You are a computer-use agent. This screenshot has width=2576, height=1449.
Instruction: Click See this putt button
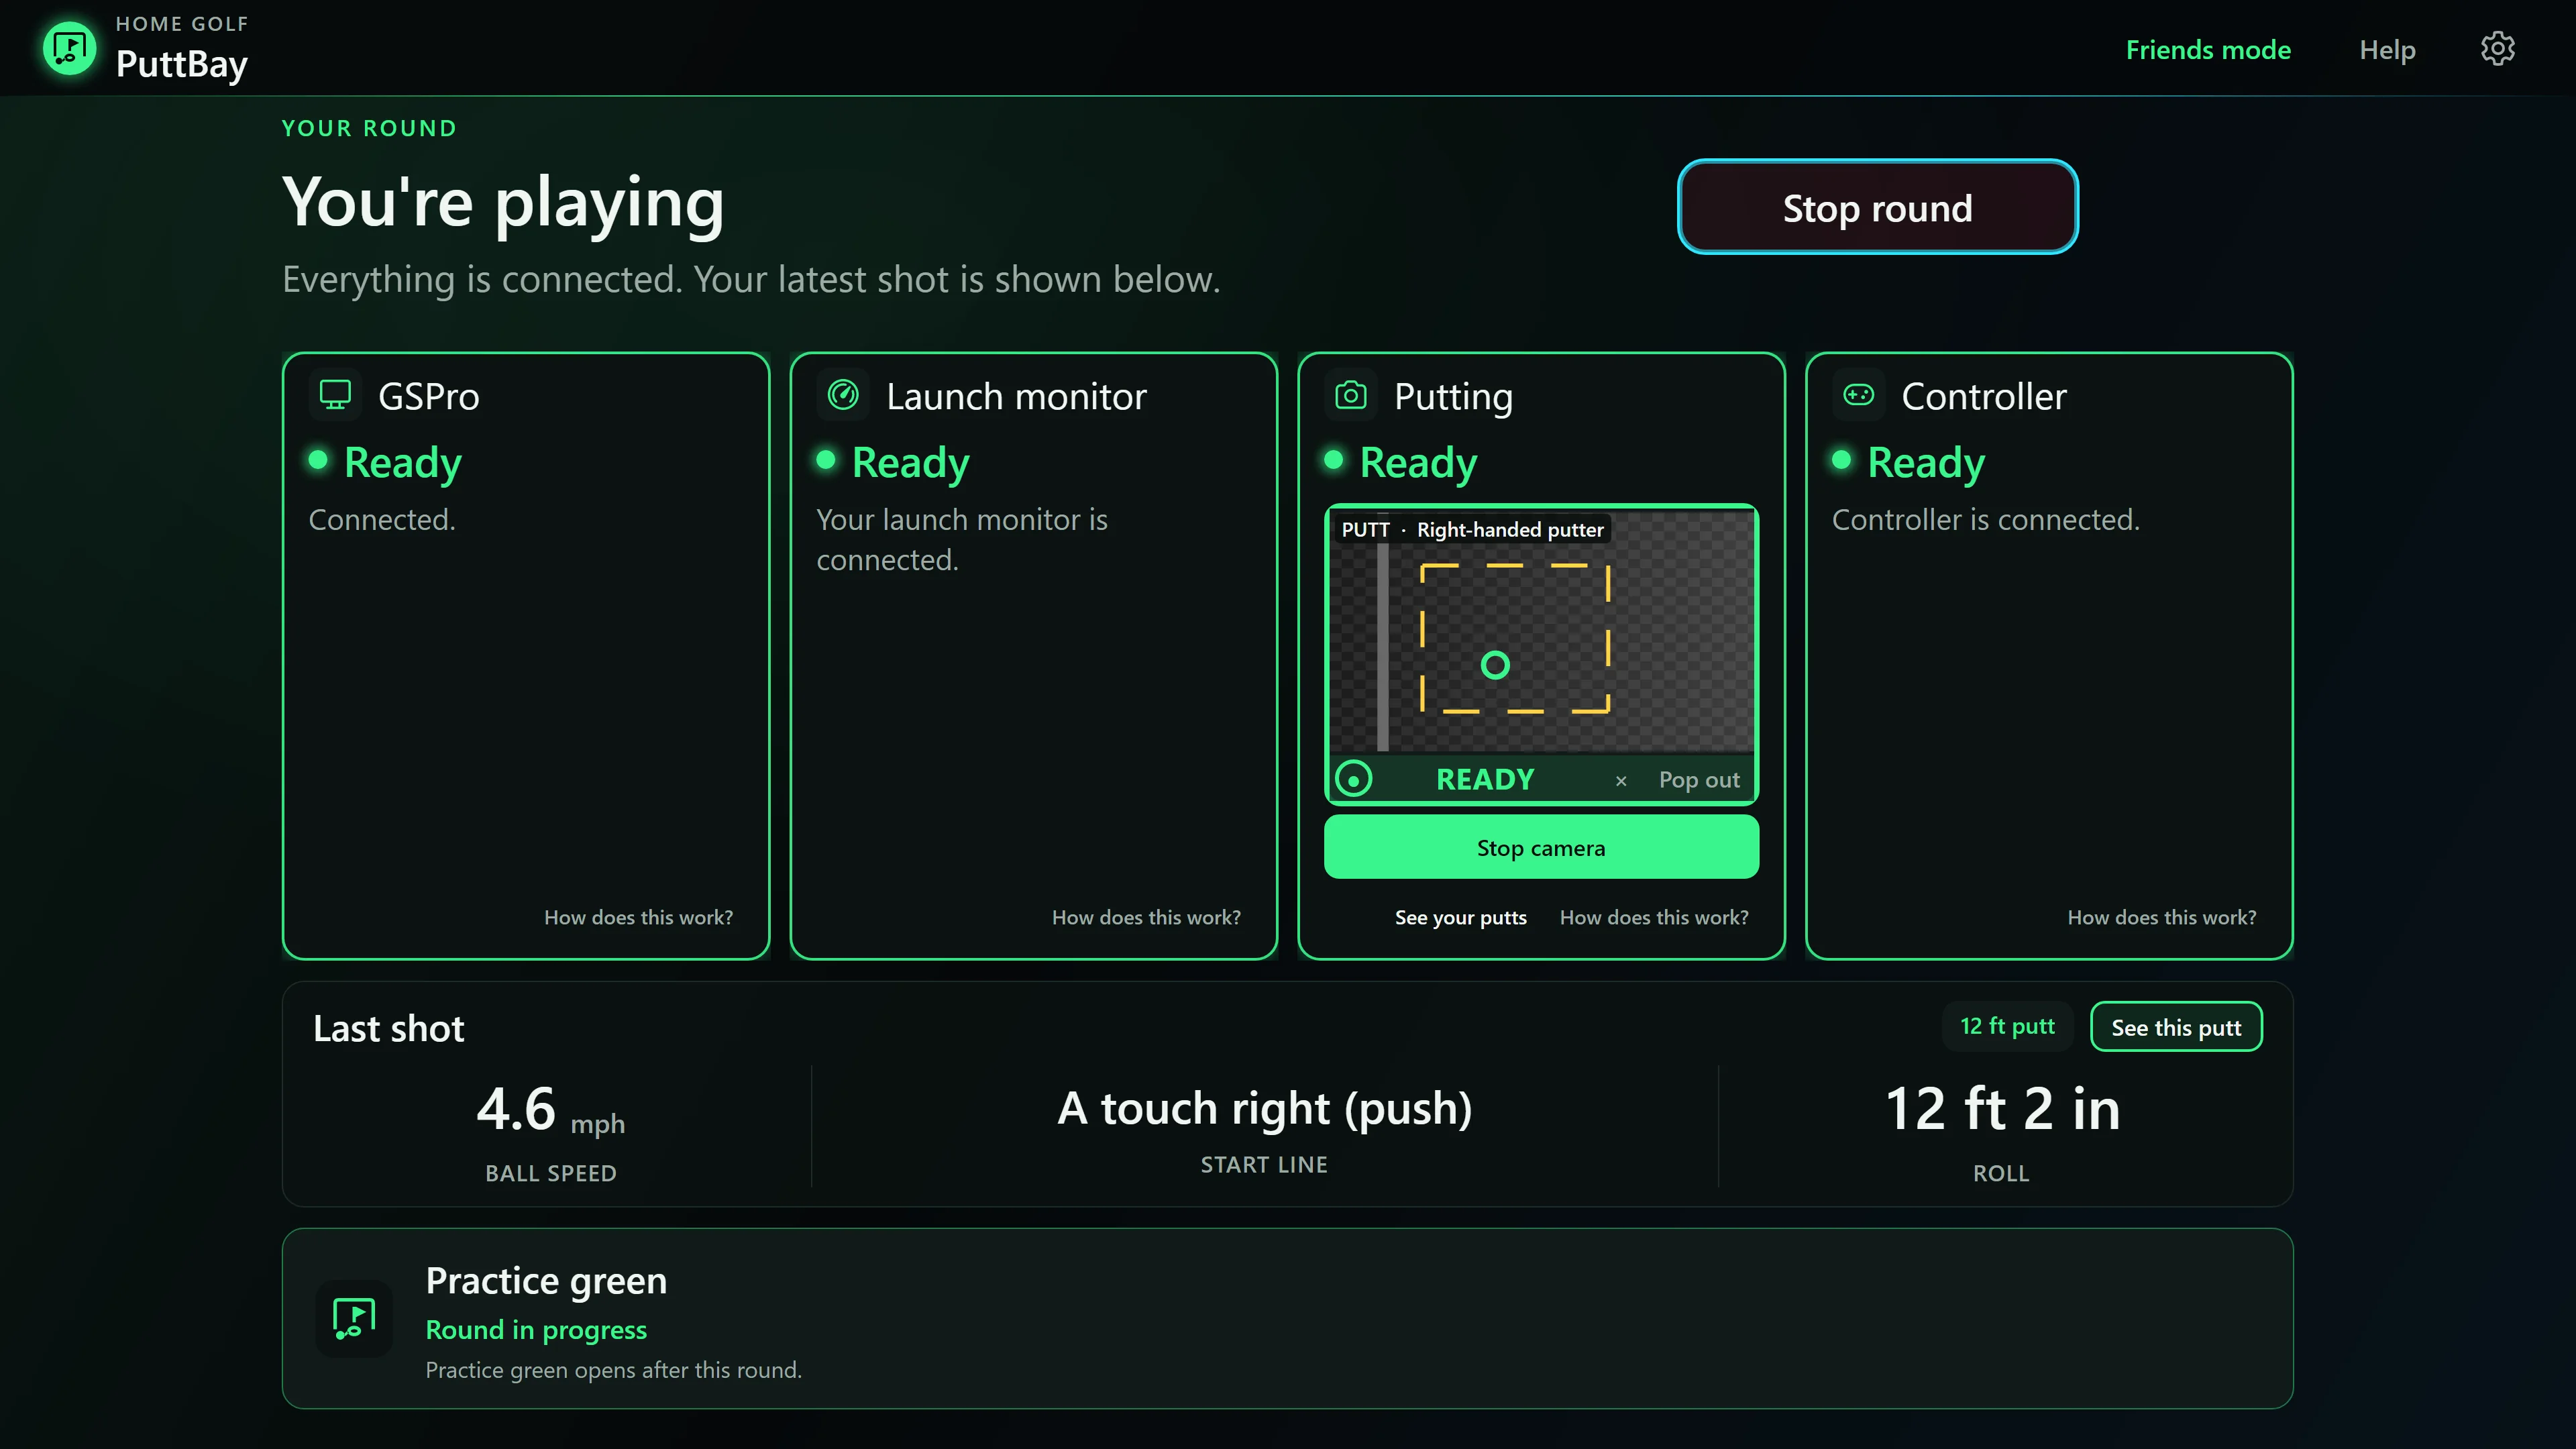point(2176,1027)
